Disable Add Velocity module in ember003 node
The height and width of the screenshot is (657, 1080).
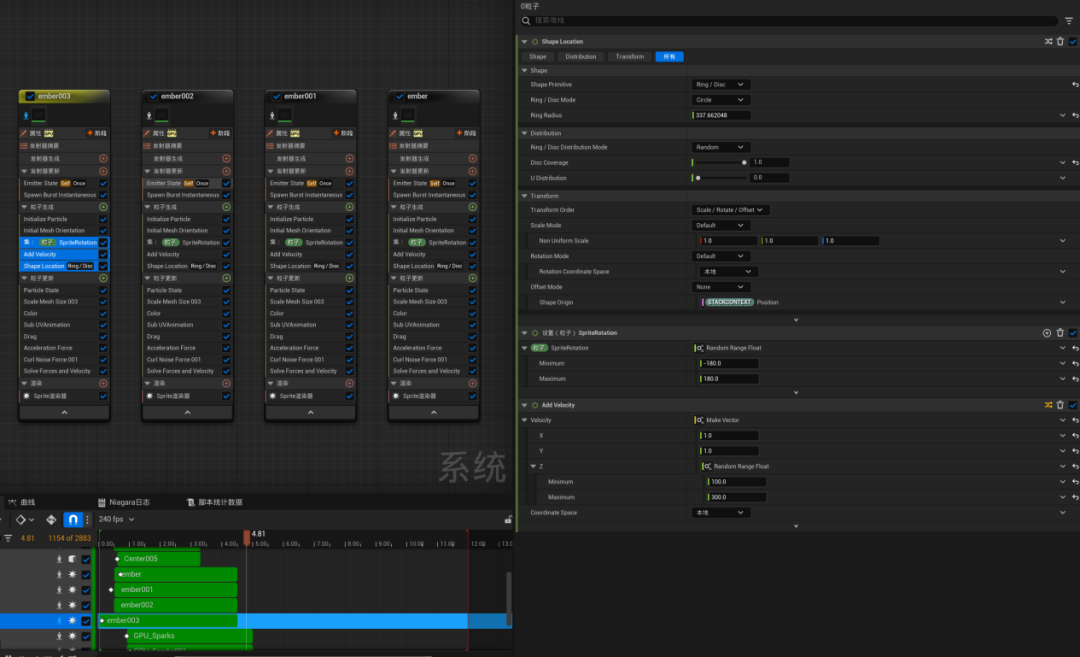103,254
